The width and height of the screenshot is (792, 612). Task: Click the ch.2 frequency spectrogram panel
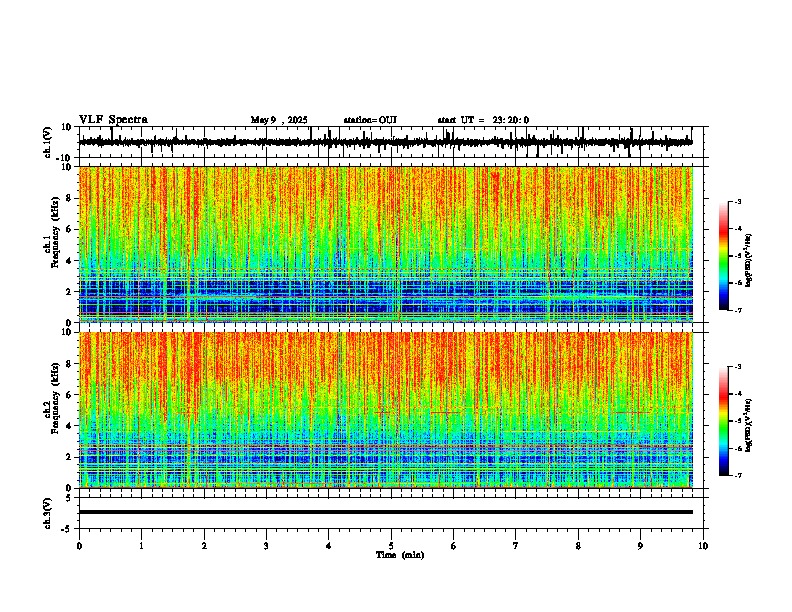pyautogui.click(x=386, y=410)
